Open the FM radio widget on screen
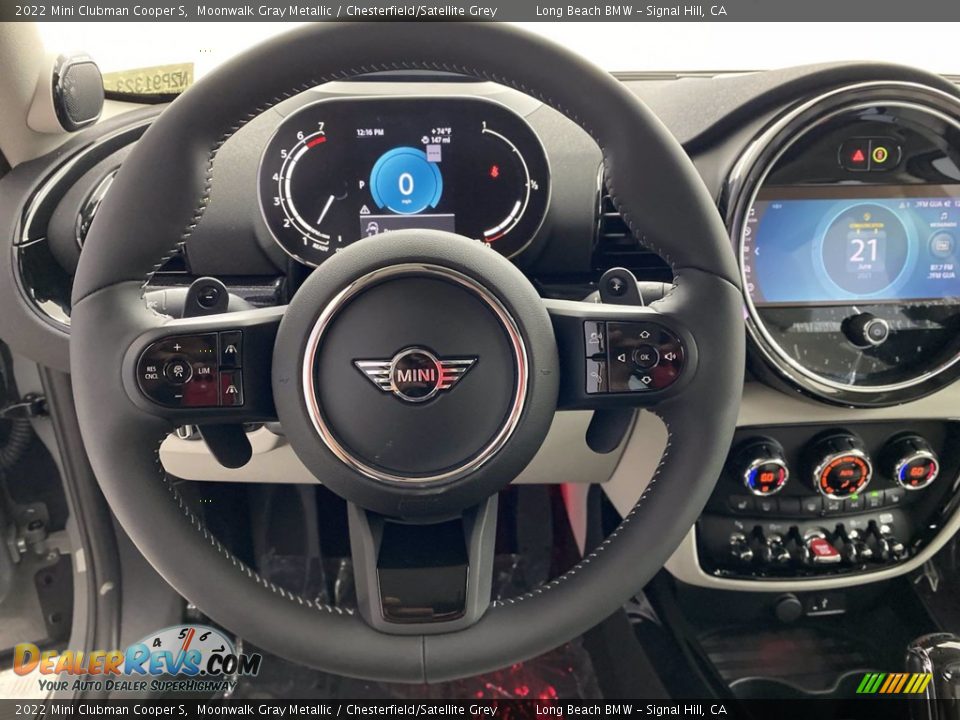This screenshot has width=960, height=720. click(x=943, y=245)
